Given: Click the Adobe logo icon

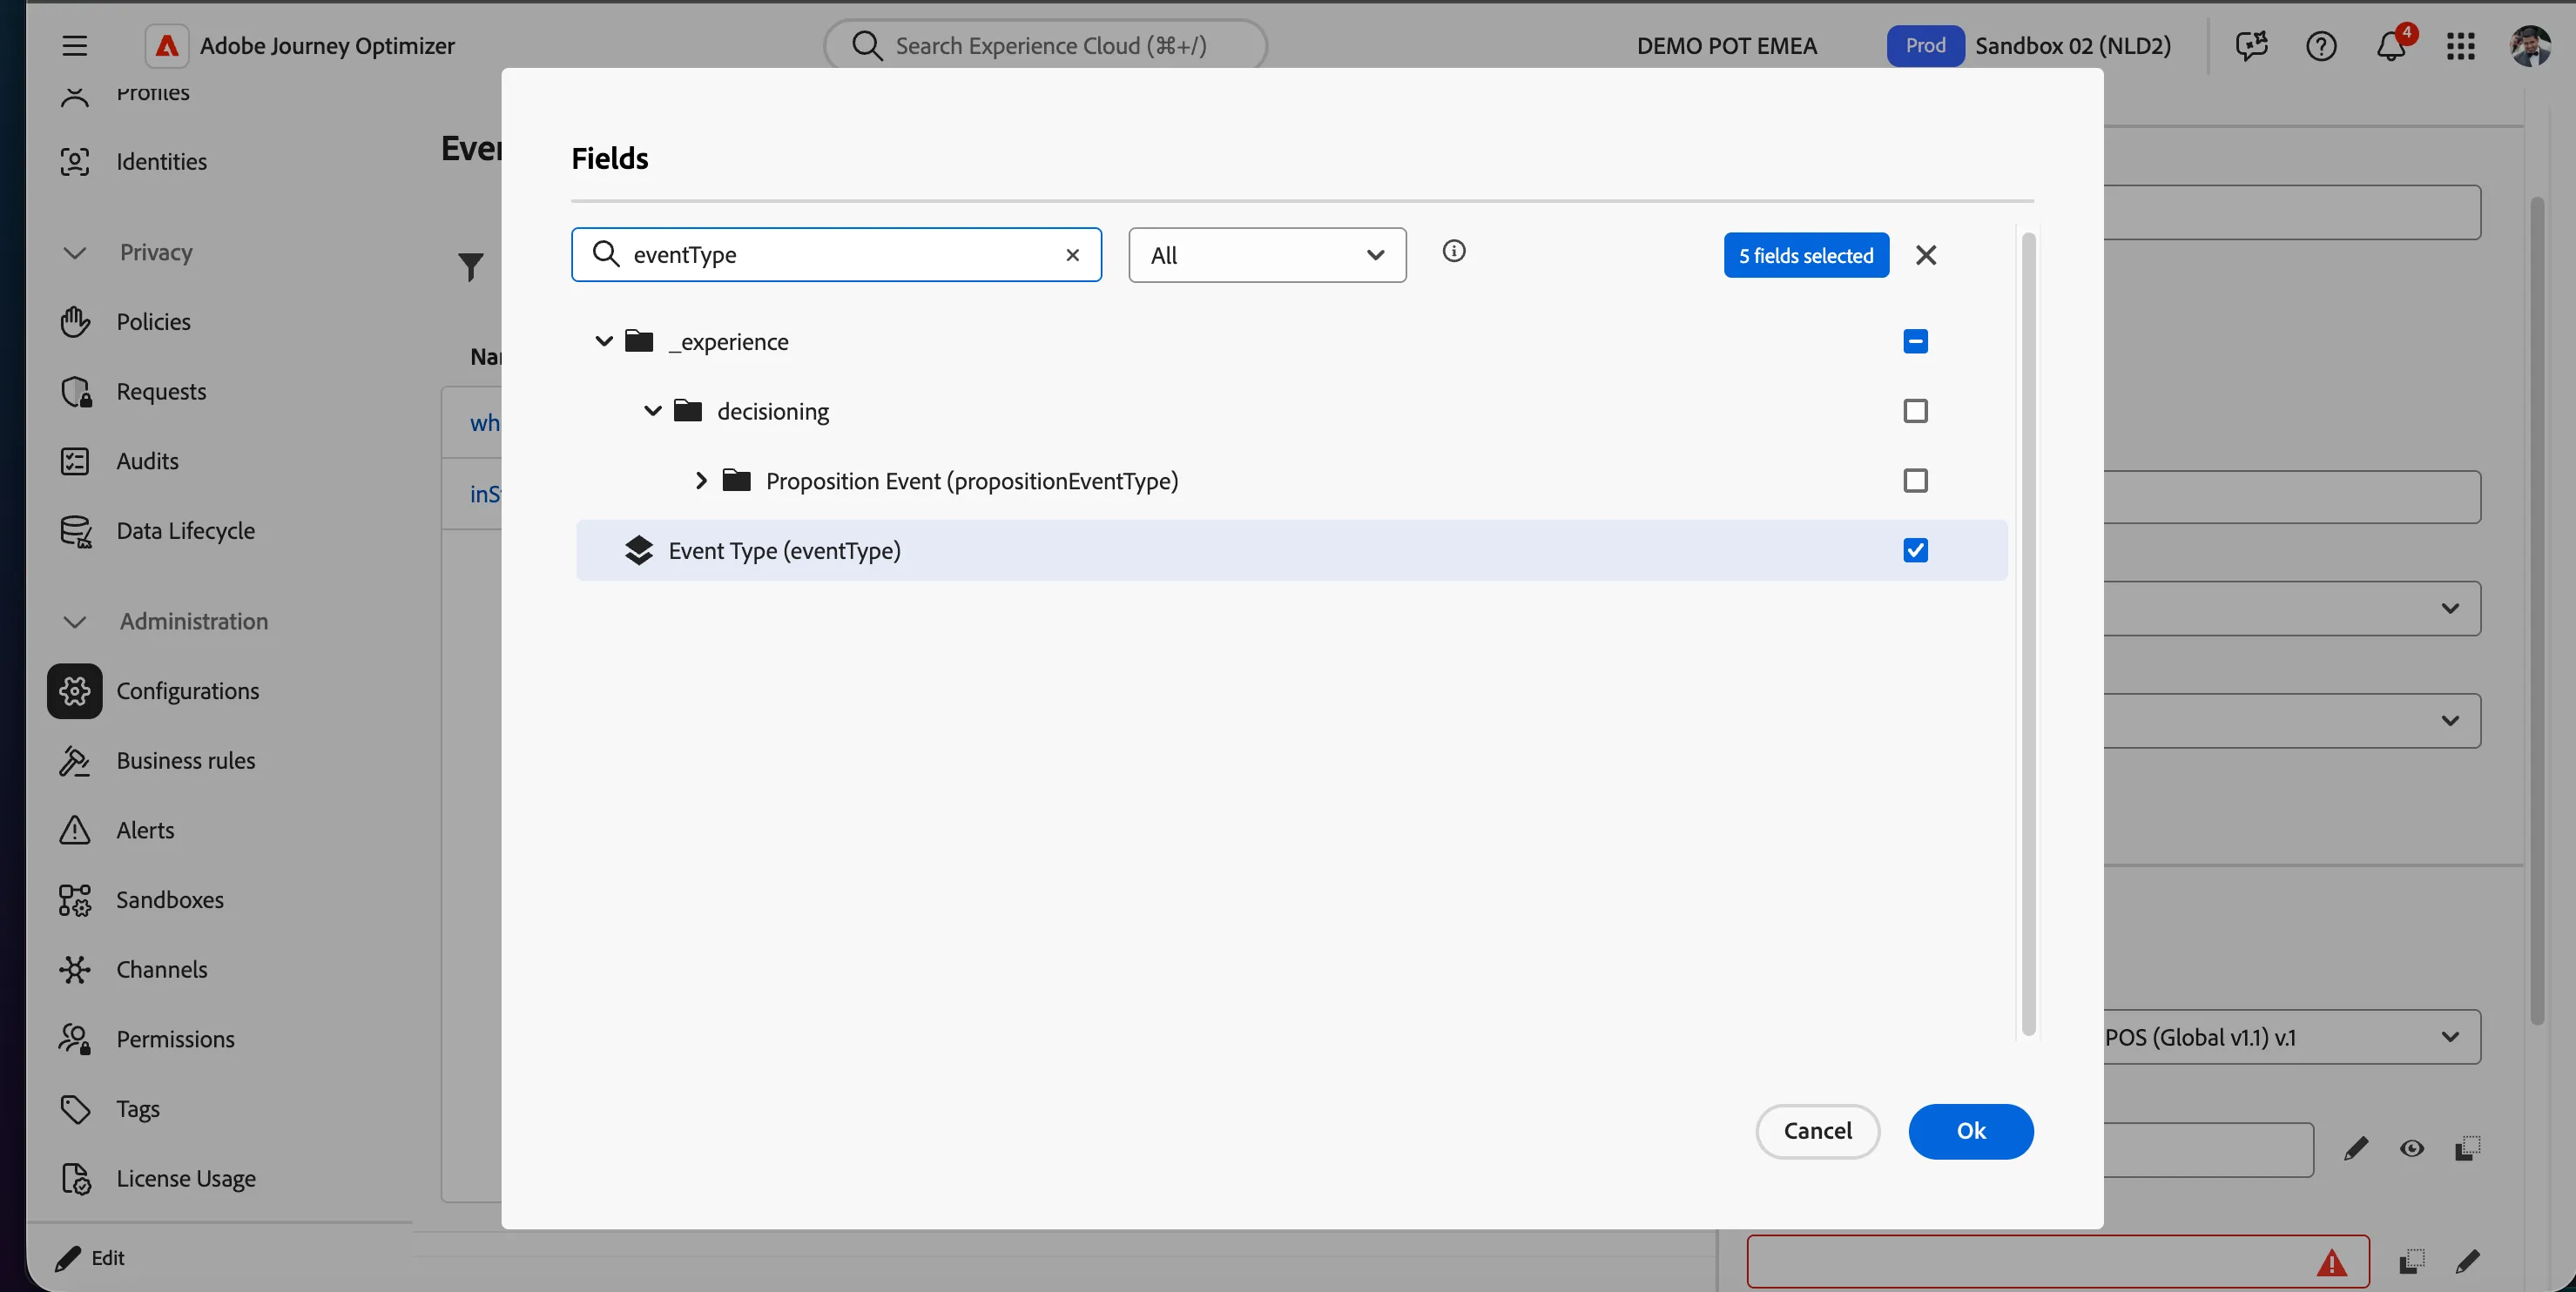Looking at the screenshot, I should click(167, 46).
